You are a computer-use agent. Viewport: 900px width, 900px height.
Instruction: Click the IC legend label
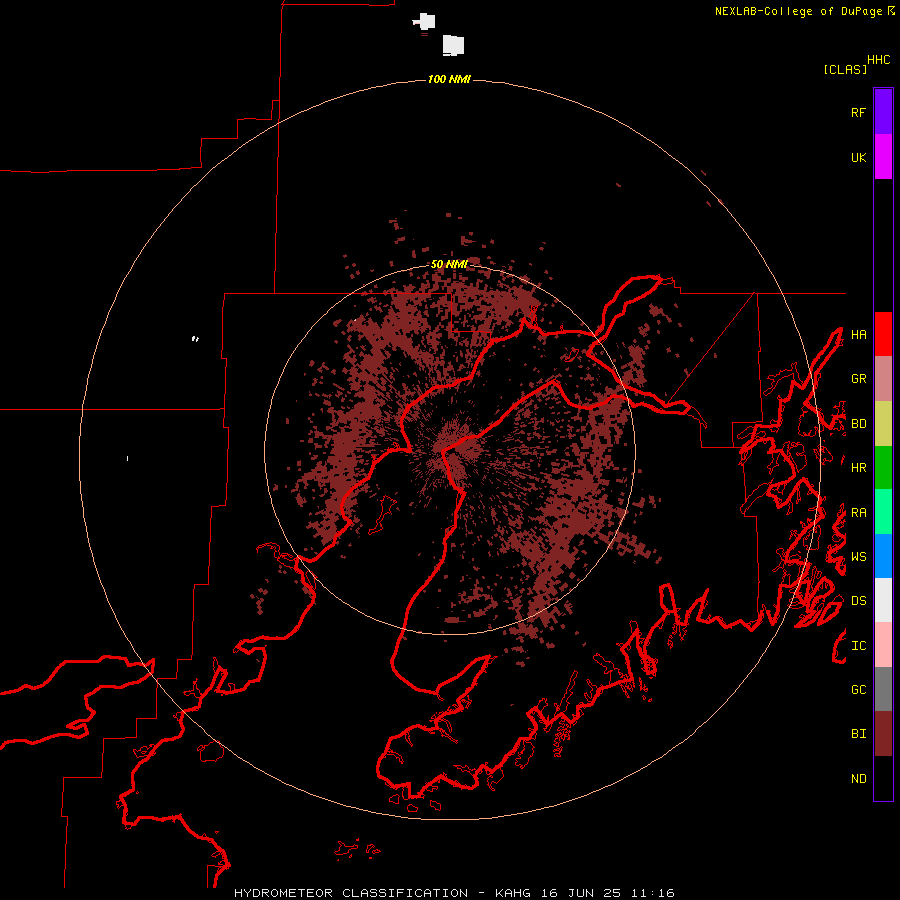(858, 646)
